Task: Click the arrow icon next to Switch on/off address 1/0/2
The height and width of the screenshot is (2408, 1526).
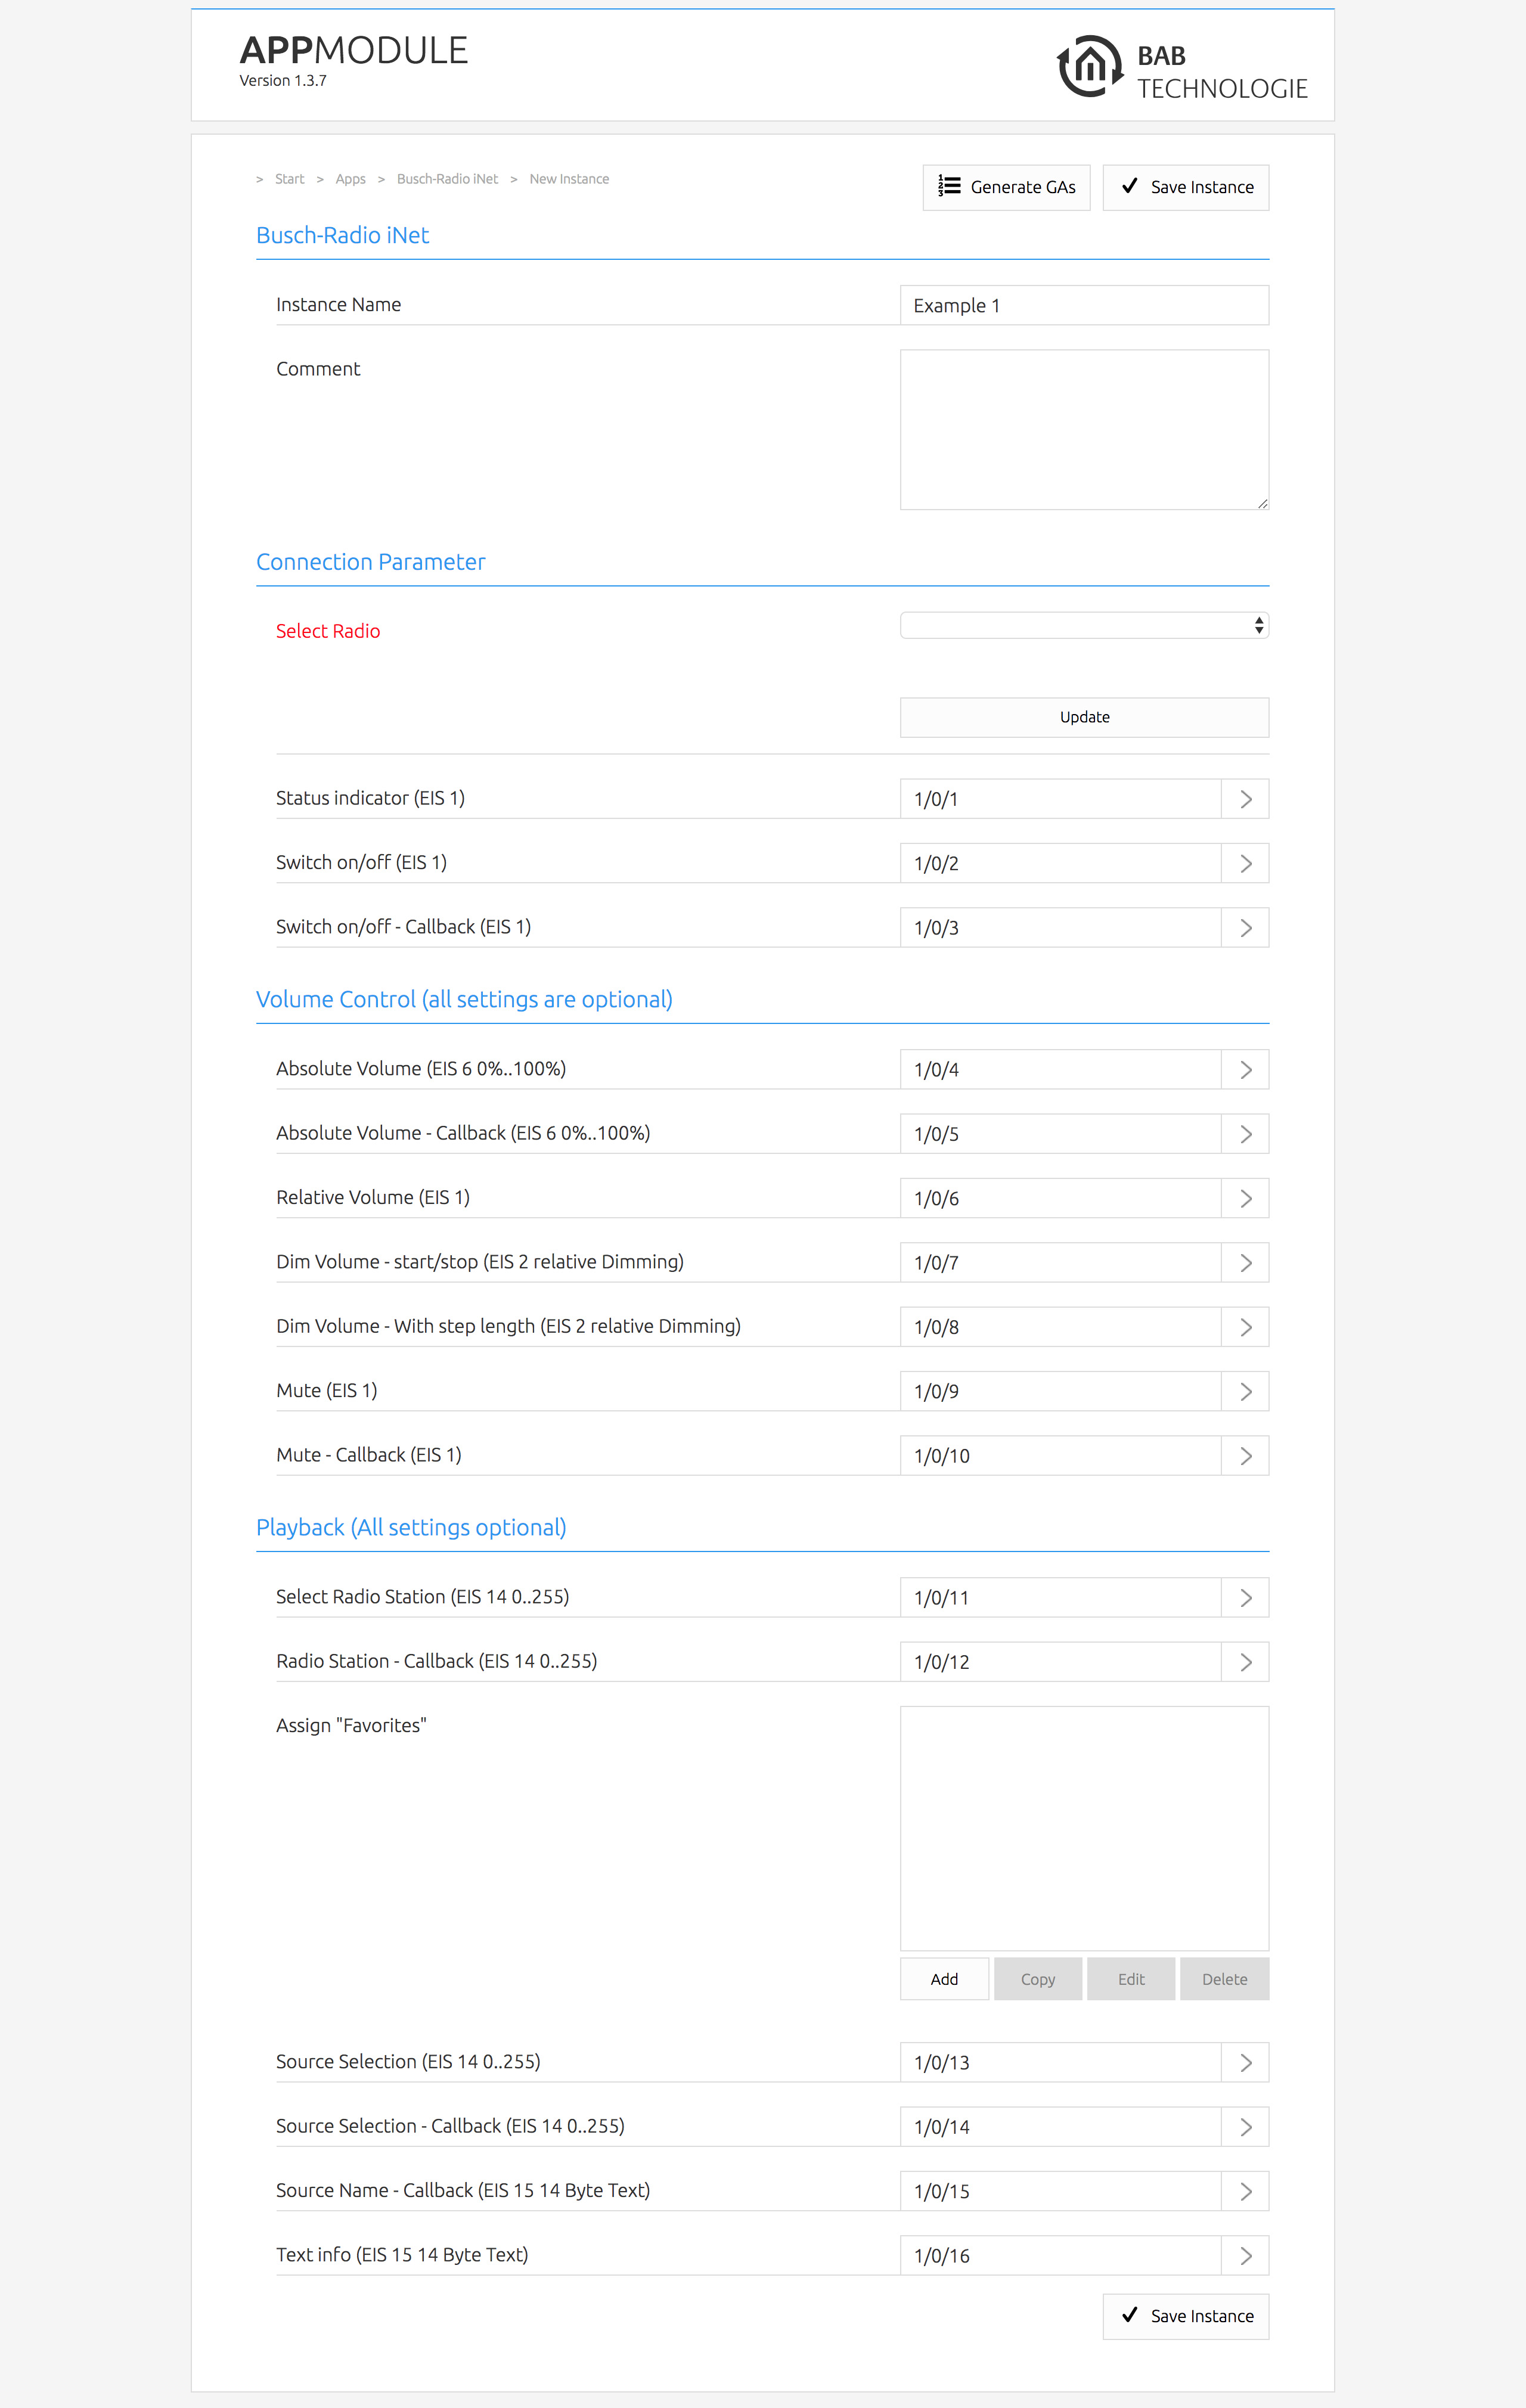Action: [x=1245, y=863]
